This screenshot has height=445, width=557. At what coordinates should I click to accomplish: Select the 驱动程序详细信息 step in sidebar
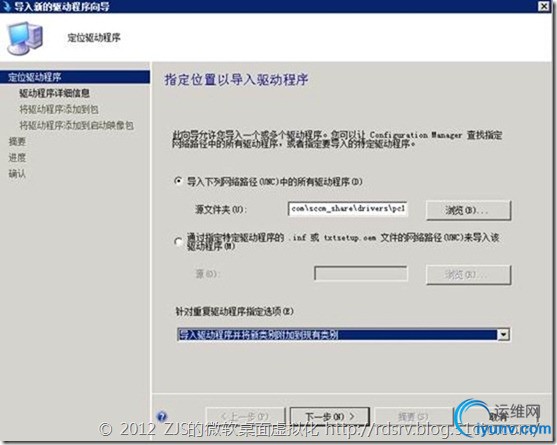pyautogui.click(x=54, y=93)
